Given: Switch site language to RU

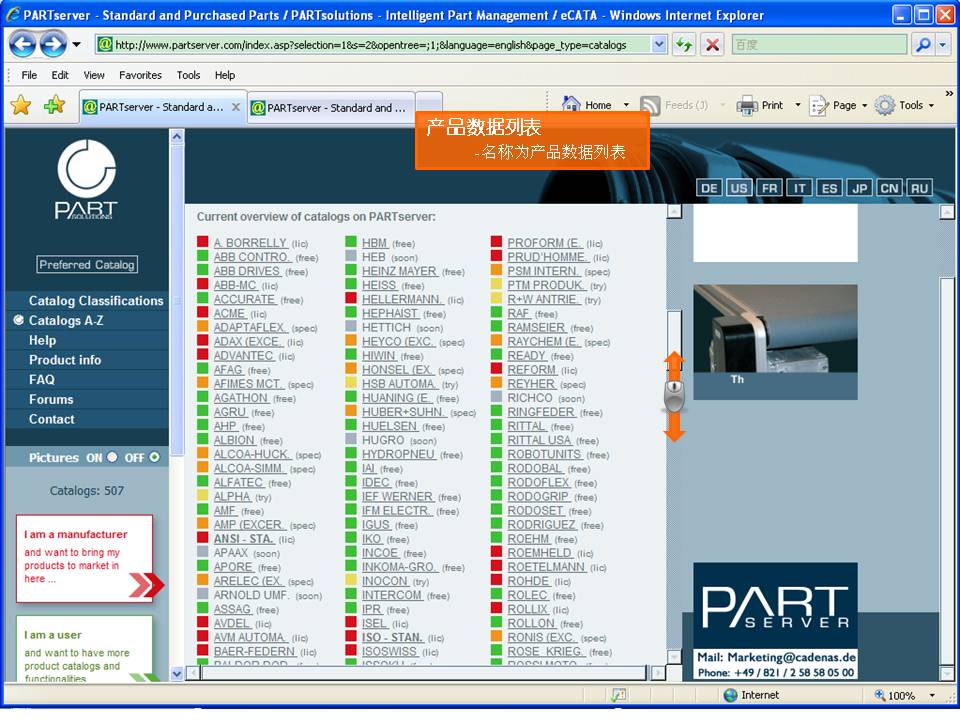Looking at the screenshot, I should tap(920, 188).
